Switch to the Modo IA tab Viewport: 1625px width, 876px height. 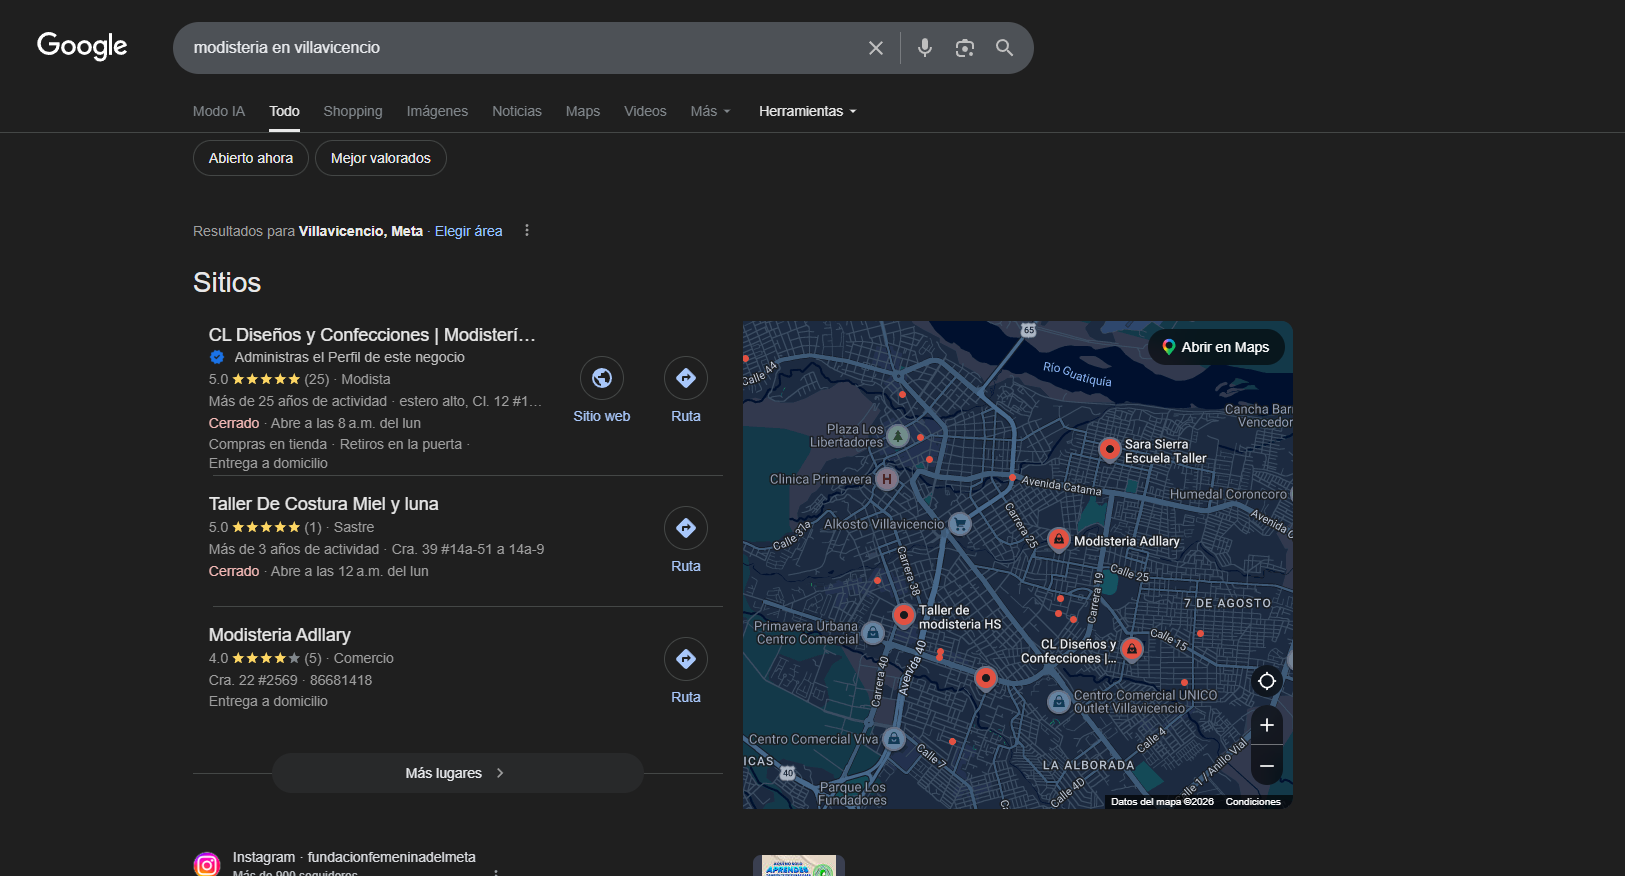[x=219, y=111]
